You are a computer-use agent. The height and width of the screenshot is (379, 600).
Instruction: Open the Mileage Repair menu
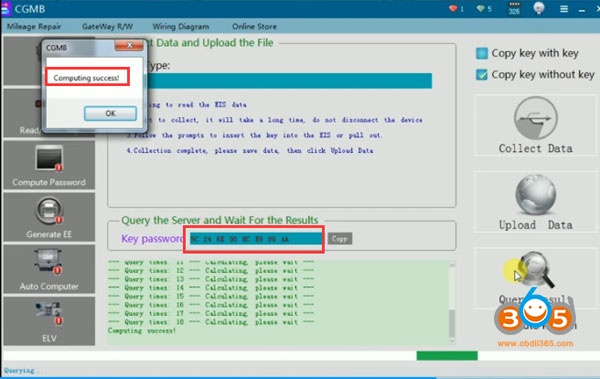coord(34,26)
